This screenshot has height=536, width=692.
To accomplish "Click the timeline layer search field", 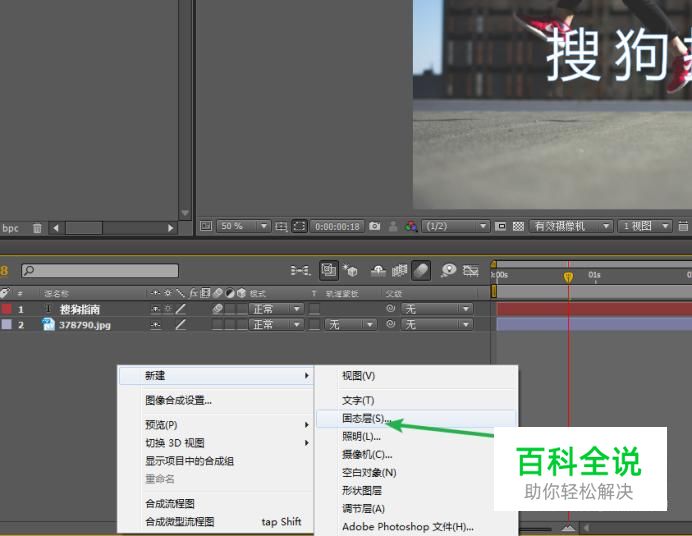I will point(100,270).
